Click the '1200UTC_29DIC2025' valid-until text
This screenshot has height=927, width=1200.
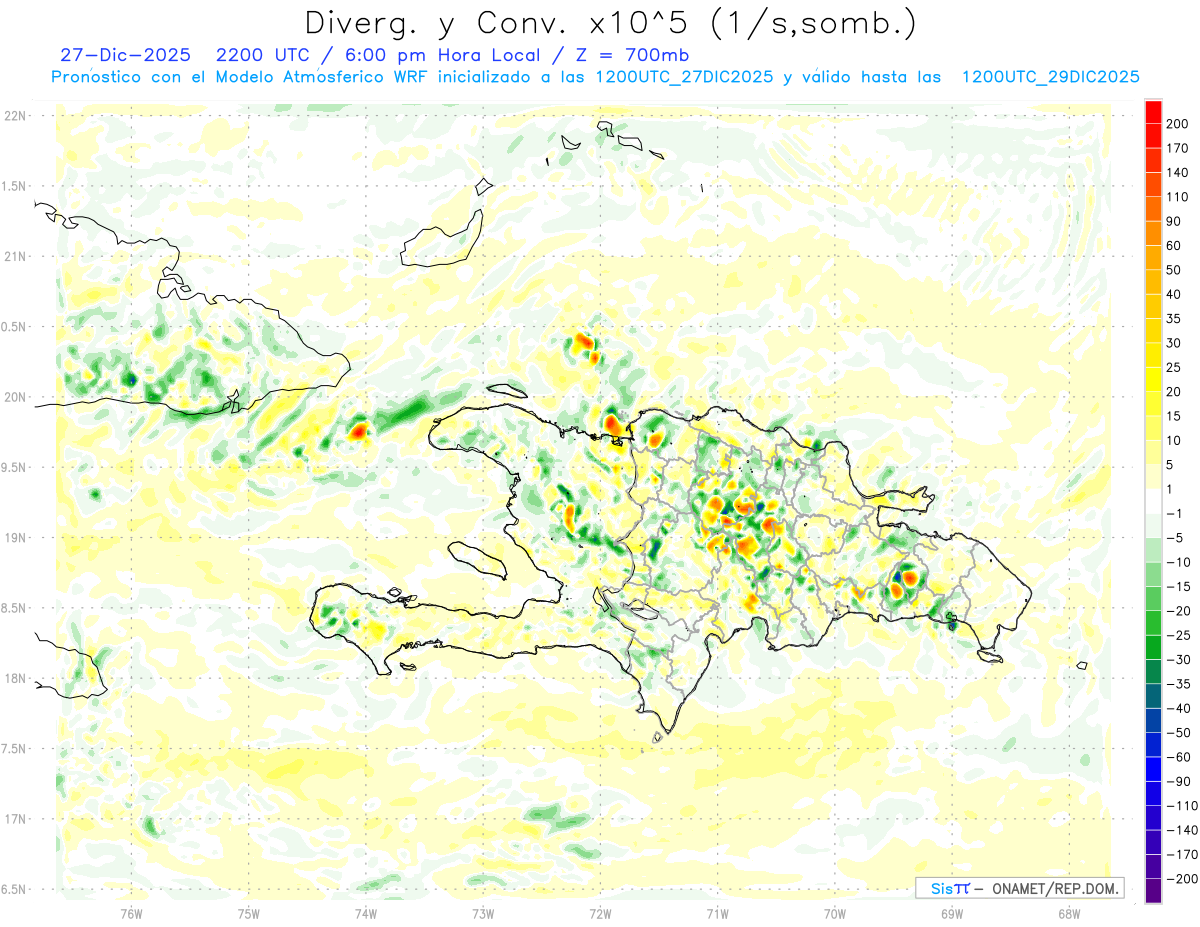(x=1051, y=77)
